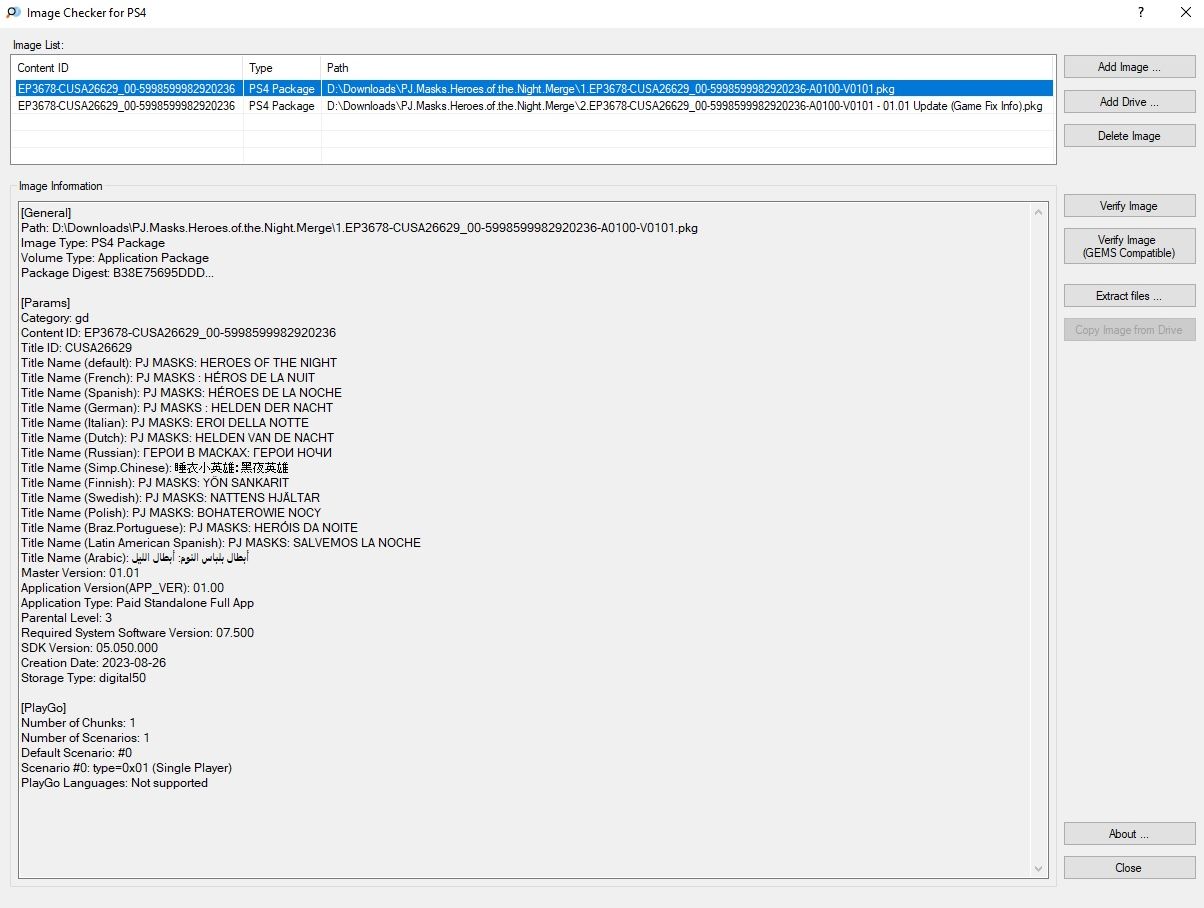Click the Master Version: 01.01 line

click(81, 573)
